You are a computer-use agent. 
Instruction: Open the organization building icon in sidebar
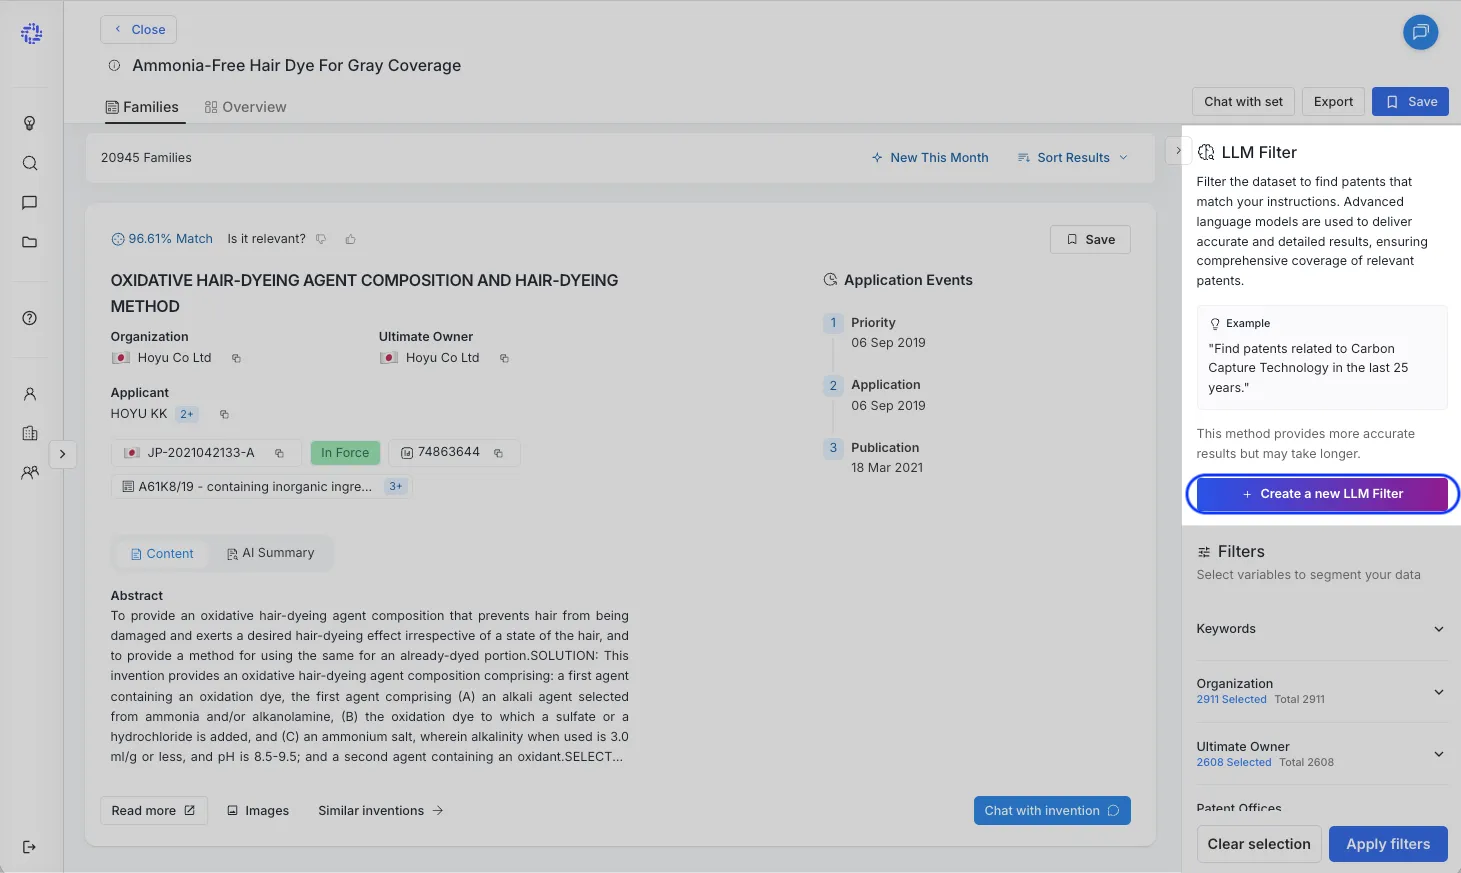tap(30, 433)
